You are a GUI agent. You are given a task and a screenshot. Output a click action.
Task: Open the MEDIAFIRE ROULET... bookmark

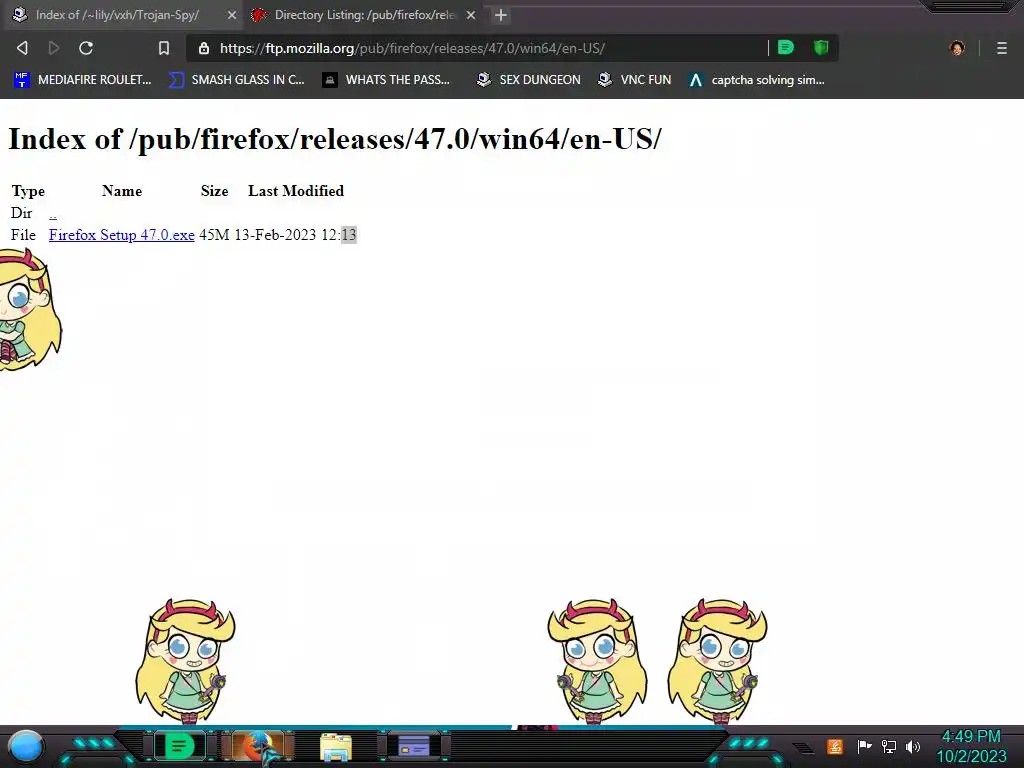(x=83, y=80)
